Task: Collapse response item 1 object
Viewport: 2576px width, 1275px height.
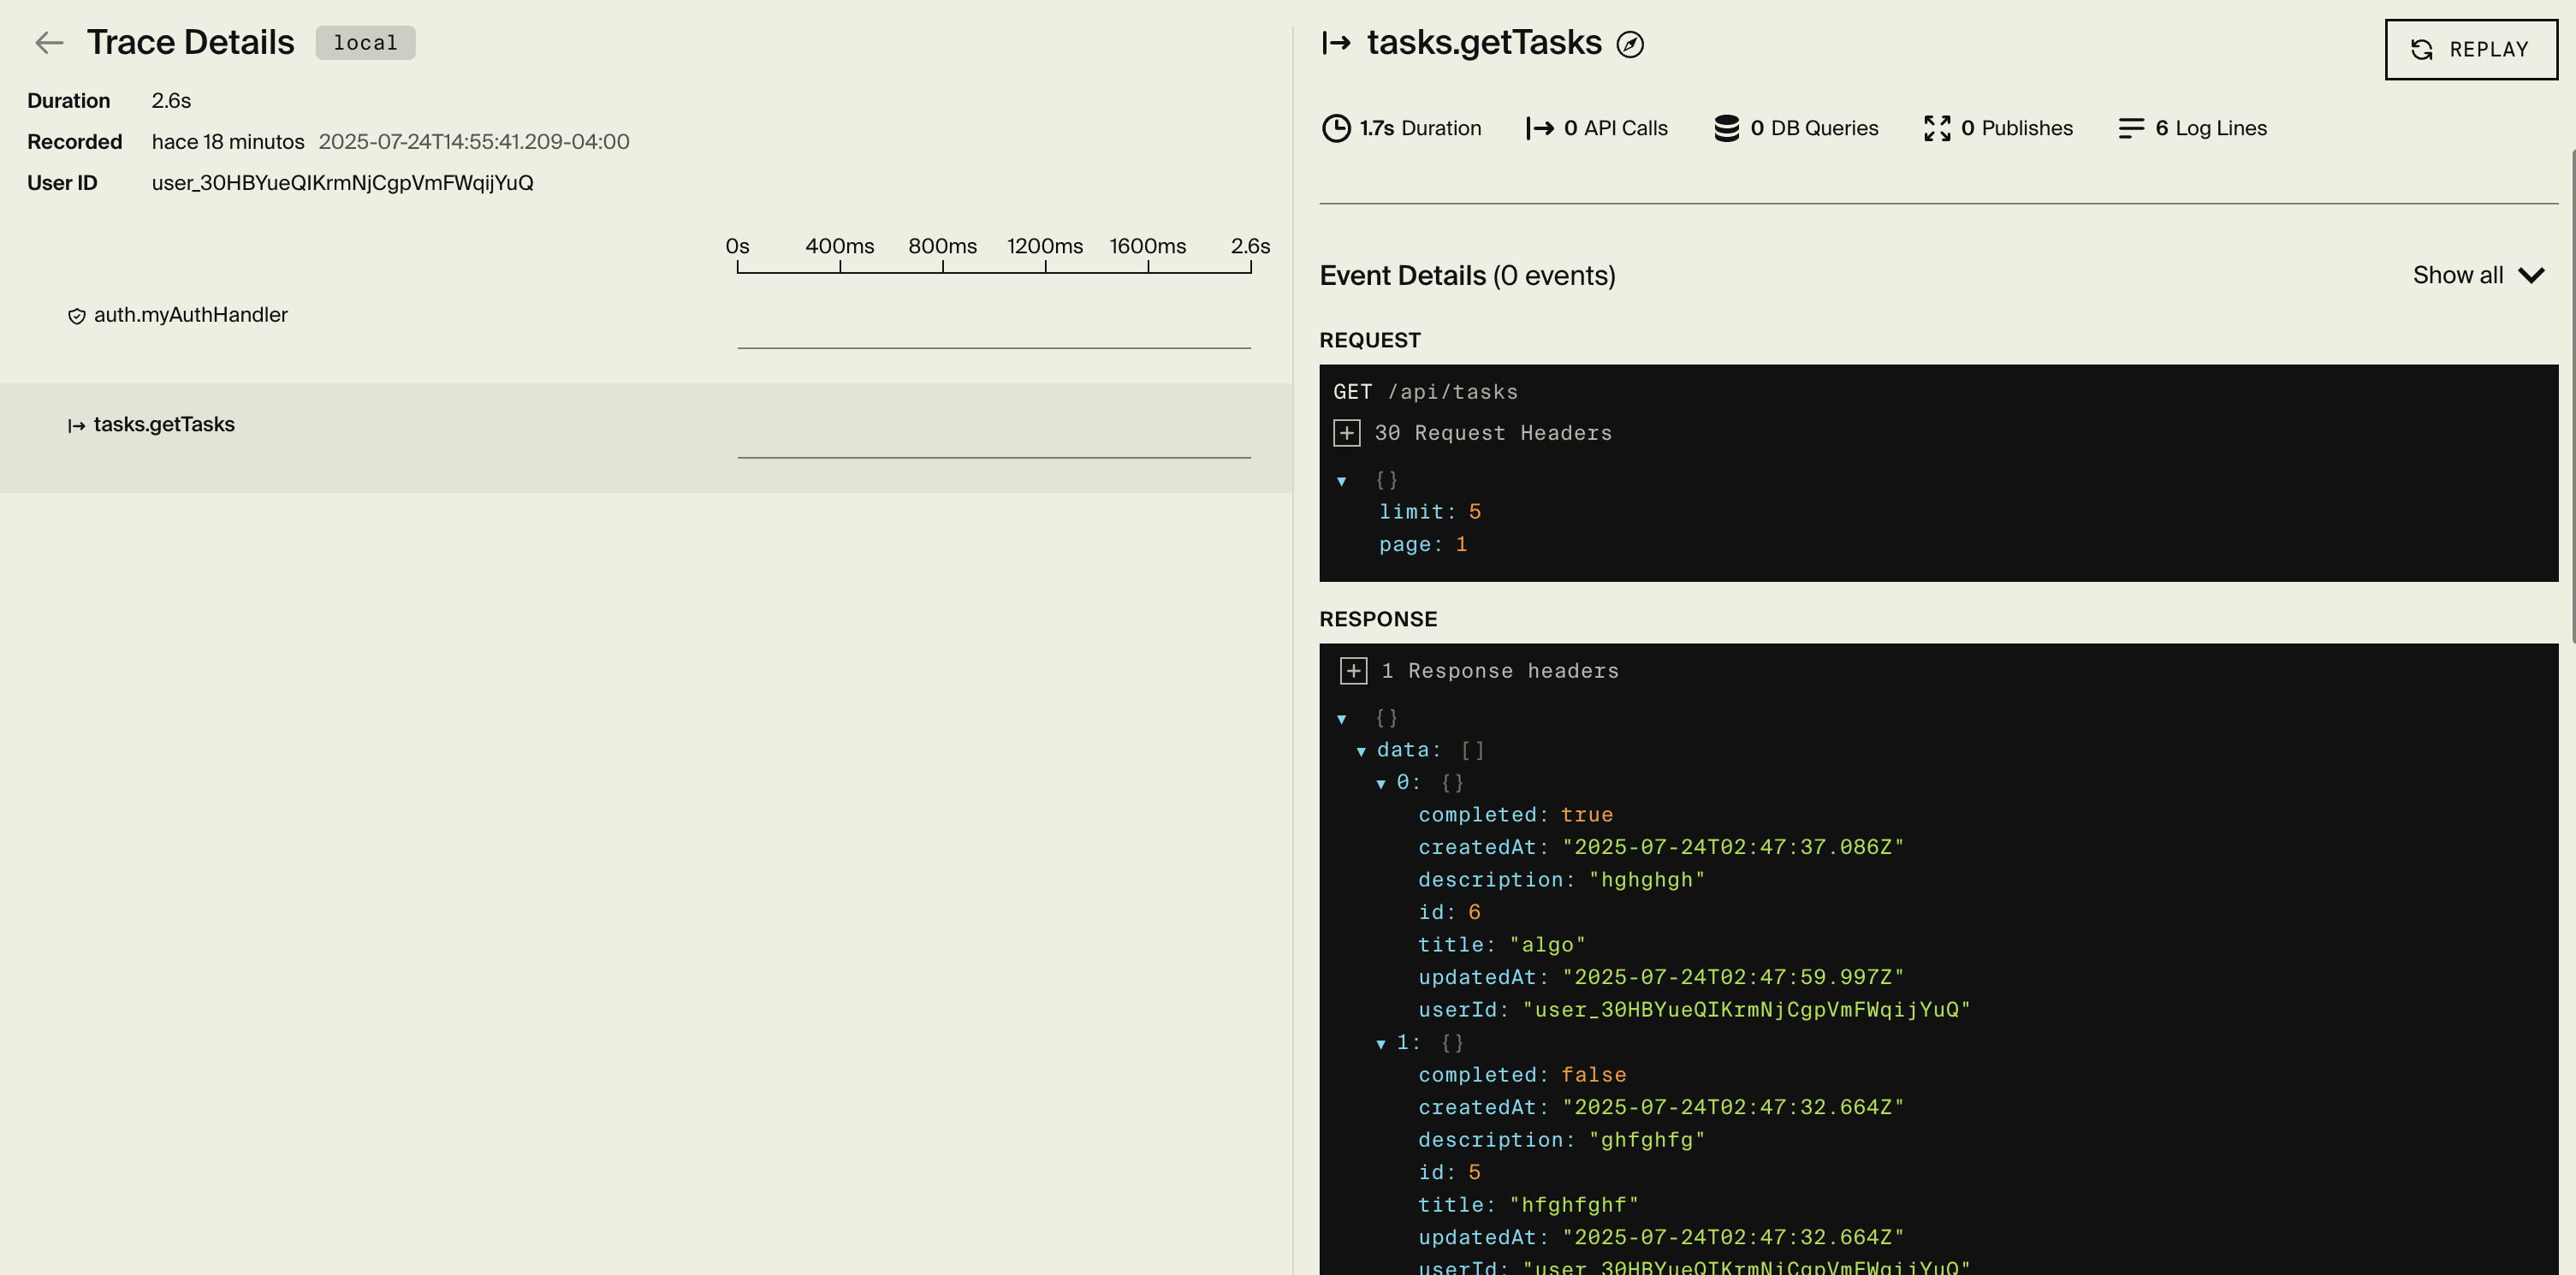Action: (x=1381, y=1044)
